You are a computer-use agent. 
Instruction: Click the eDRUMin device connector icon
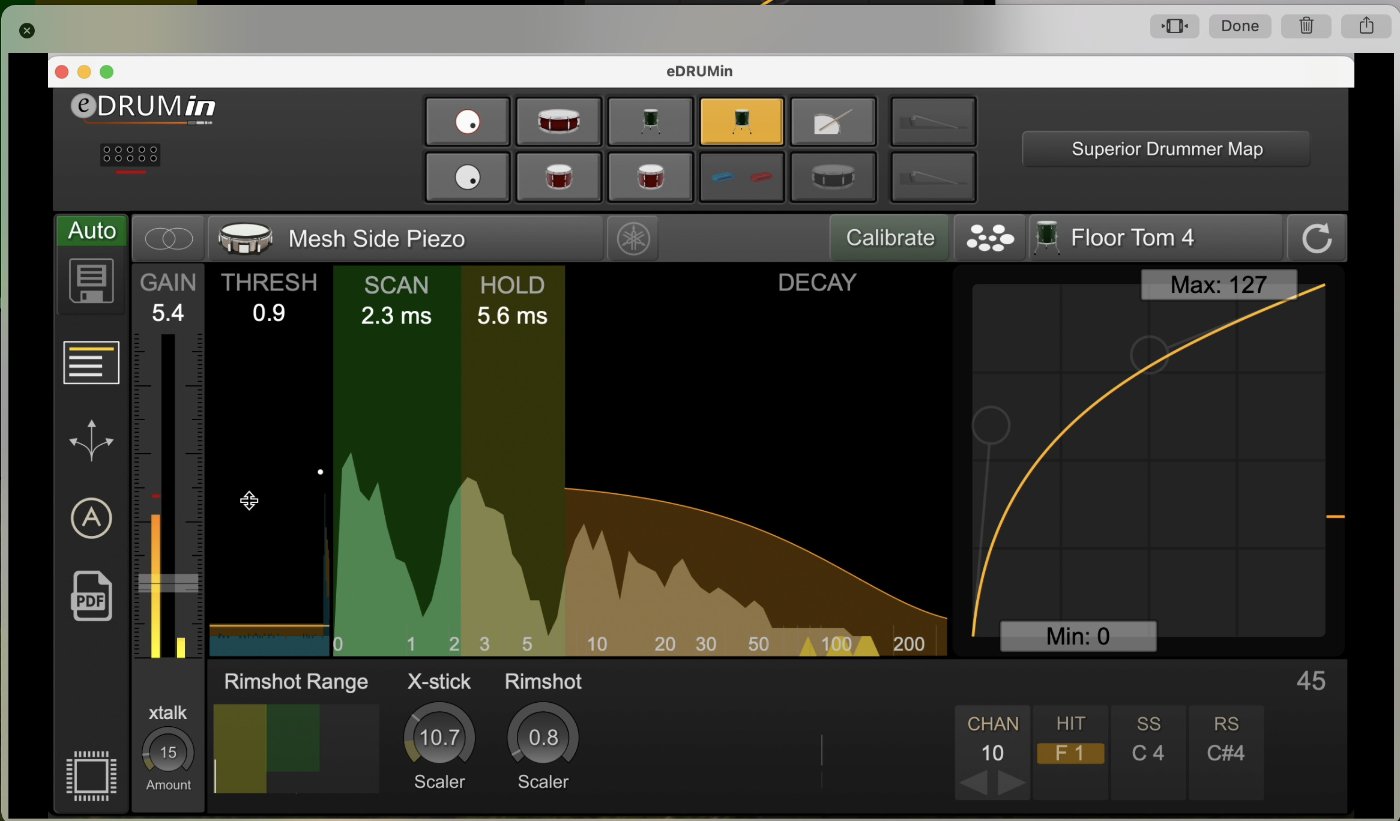130,156
